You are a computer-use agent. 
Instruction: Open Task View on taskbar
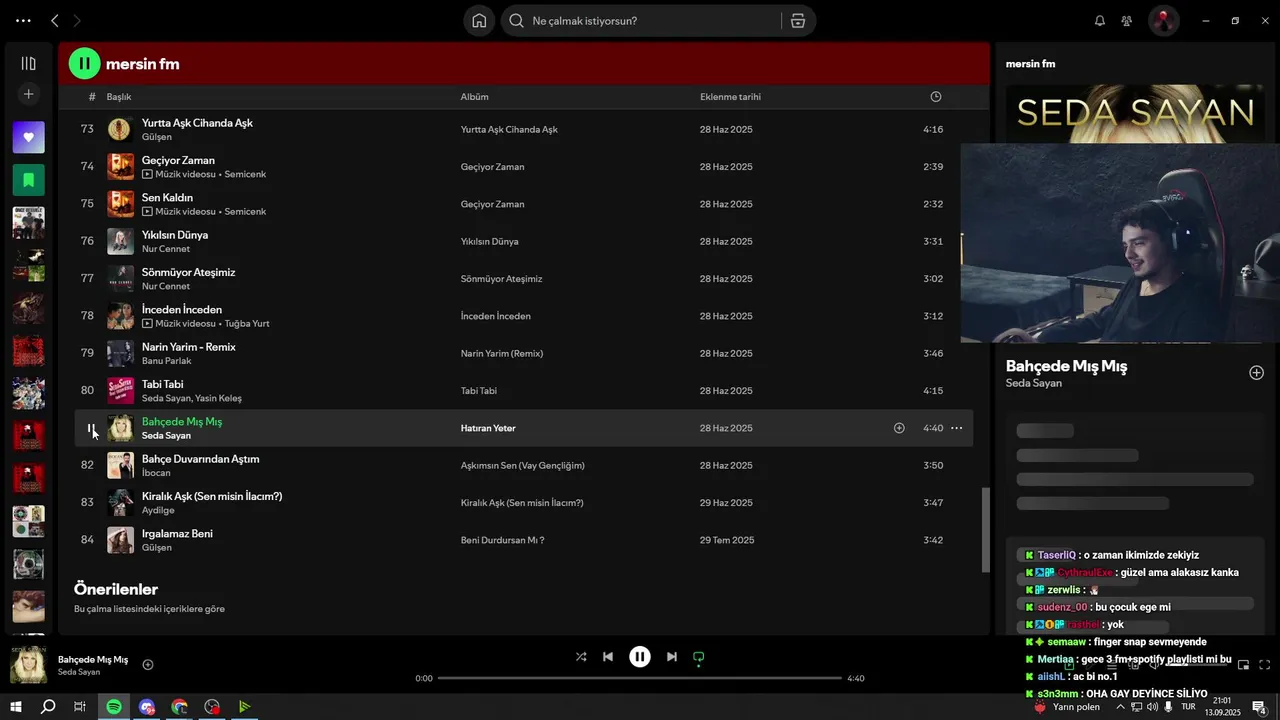point(80,707)
